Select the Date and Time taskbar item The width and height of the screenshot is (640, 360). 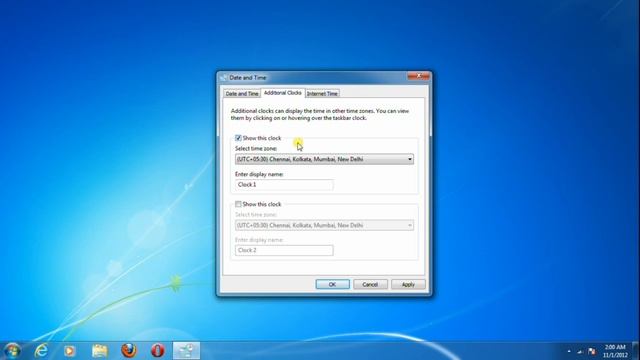tap(187, 351)
